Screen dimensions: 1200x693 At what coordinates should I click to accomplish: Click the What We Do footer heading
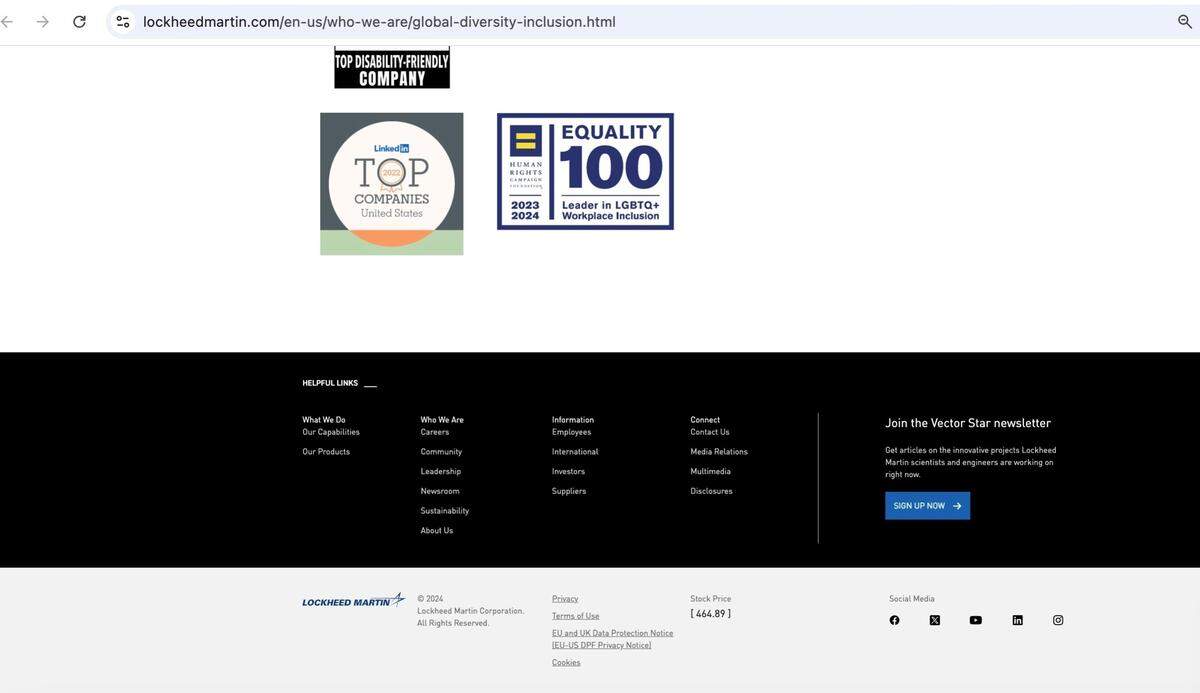pos(324,420)
